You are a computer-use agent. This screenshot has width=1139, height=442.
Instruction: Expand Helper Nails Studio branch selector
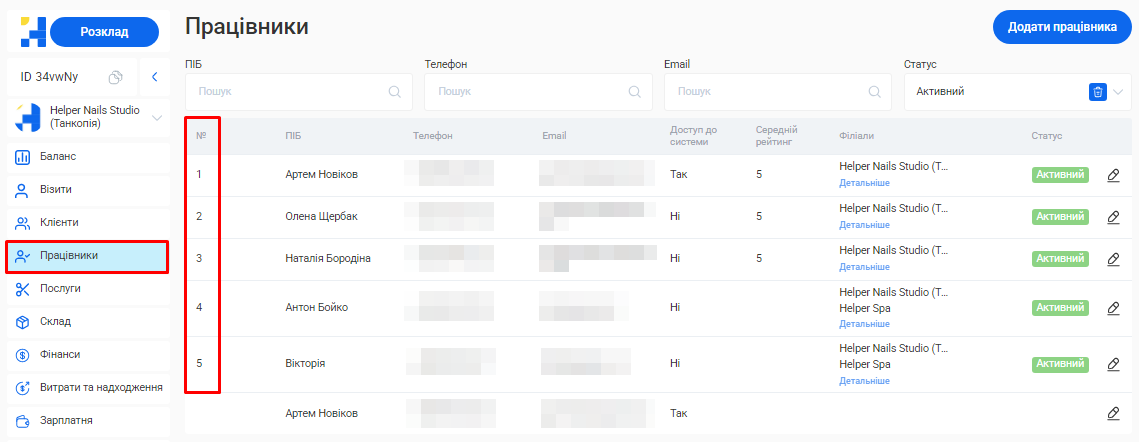pos(156,118)
